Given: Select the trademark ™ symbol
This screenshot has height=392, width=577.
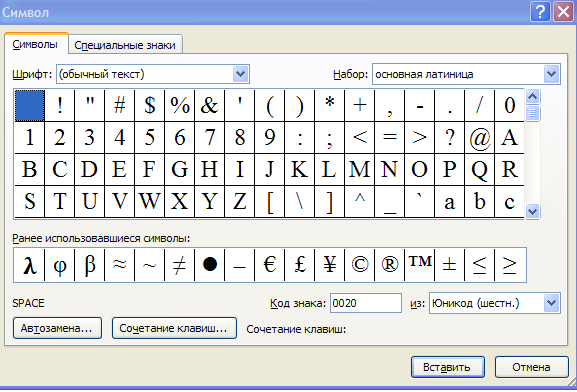Looking at the screenshot, I should (x=420, y=265).
